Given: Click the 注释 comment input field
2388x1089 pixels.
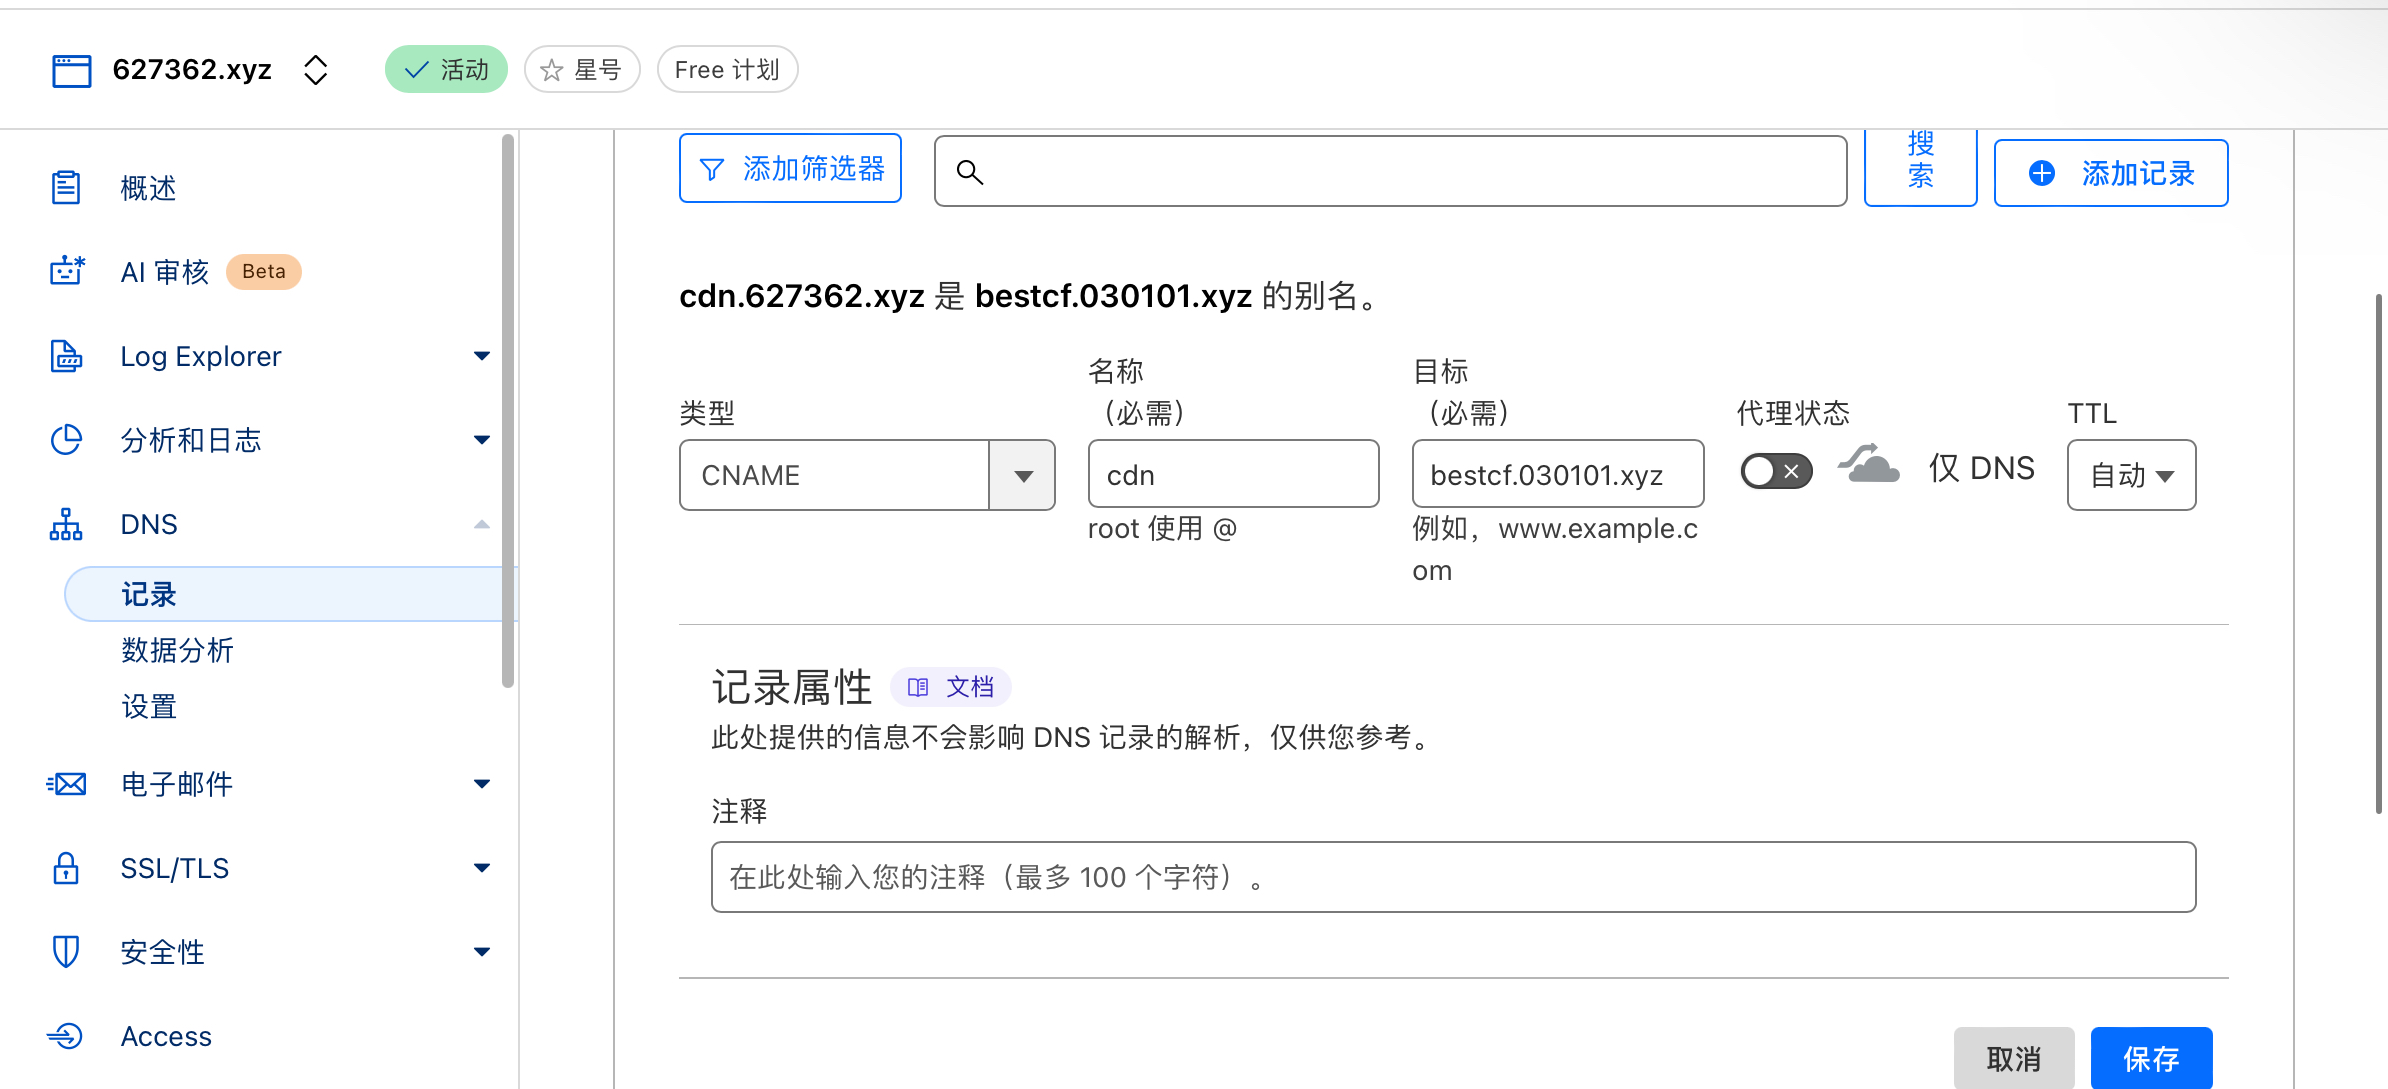Looking at the screenshot, I should tap(1453, 877).
